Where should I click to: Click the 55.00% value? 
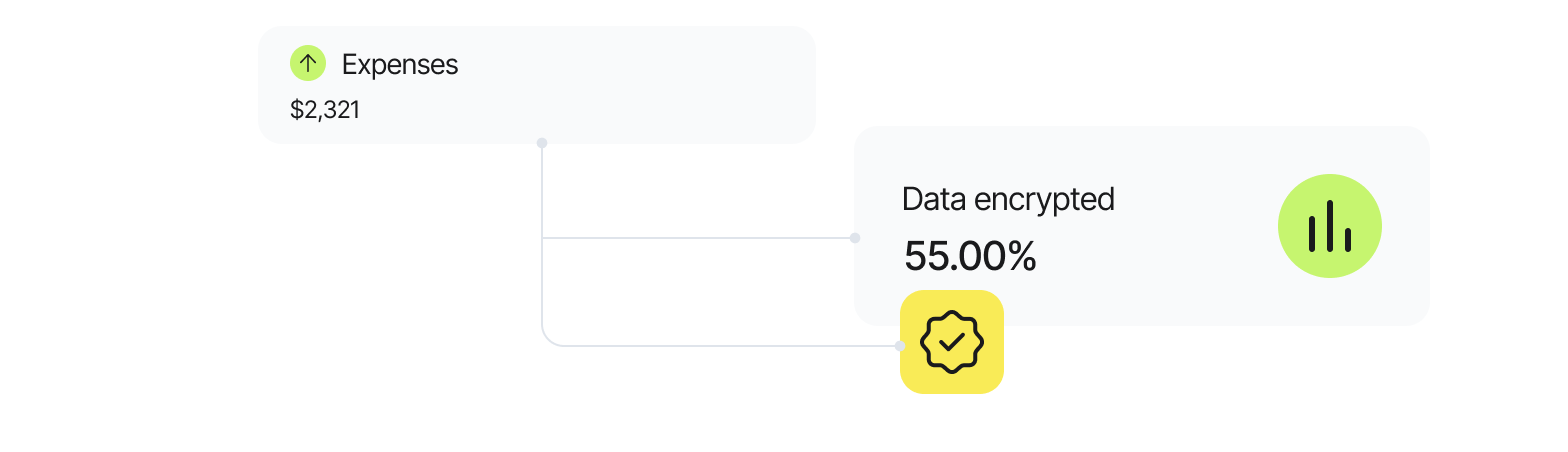[x=970, y=257]
